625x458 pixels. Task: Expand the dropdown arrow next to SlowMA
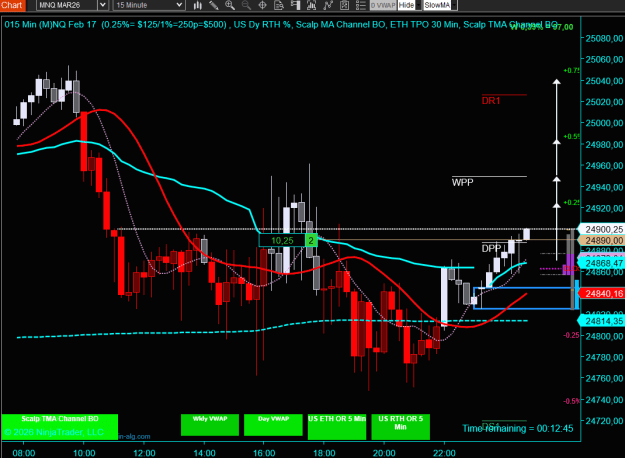pyautogui.click(x=454, y=5)
